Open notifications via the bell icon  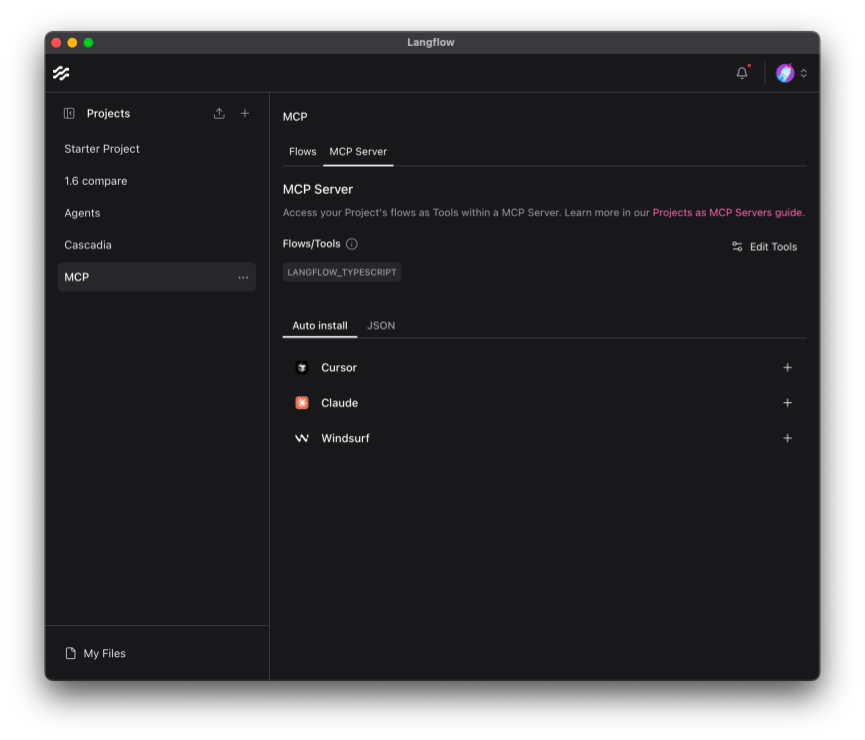pyautogui.click(x=741, y=72)
